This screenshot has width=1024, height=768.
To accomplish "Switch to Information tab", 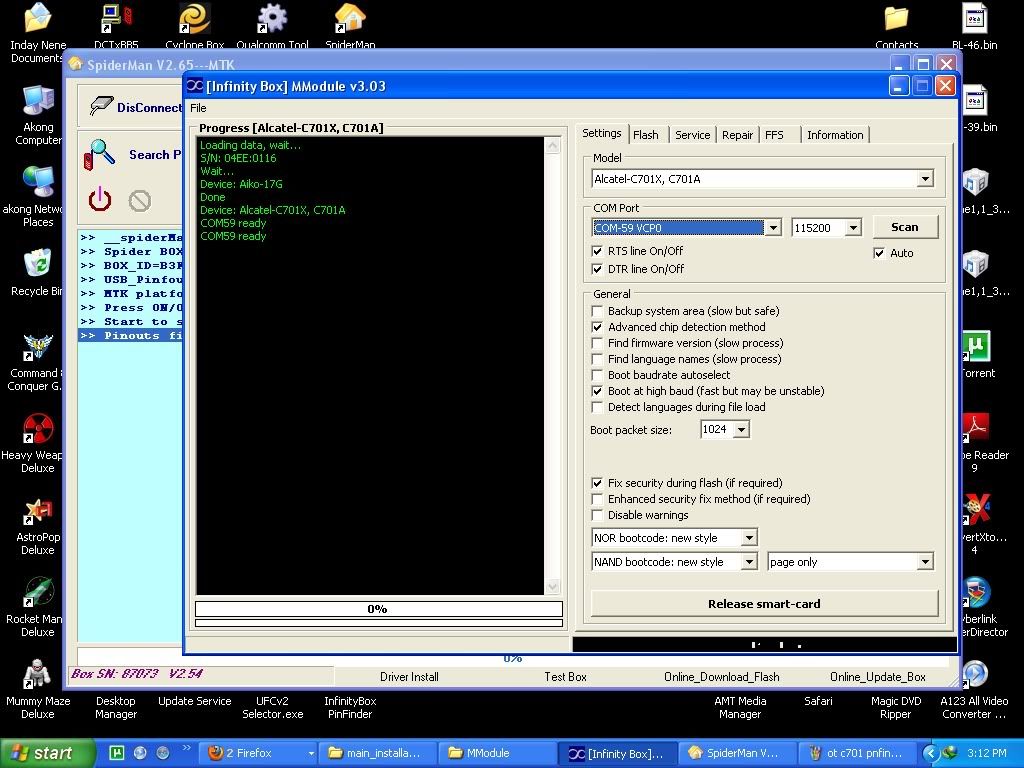I will pos(835,135).
